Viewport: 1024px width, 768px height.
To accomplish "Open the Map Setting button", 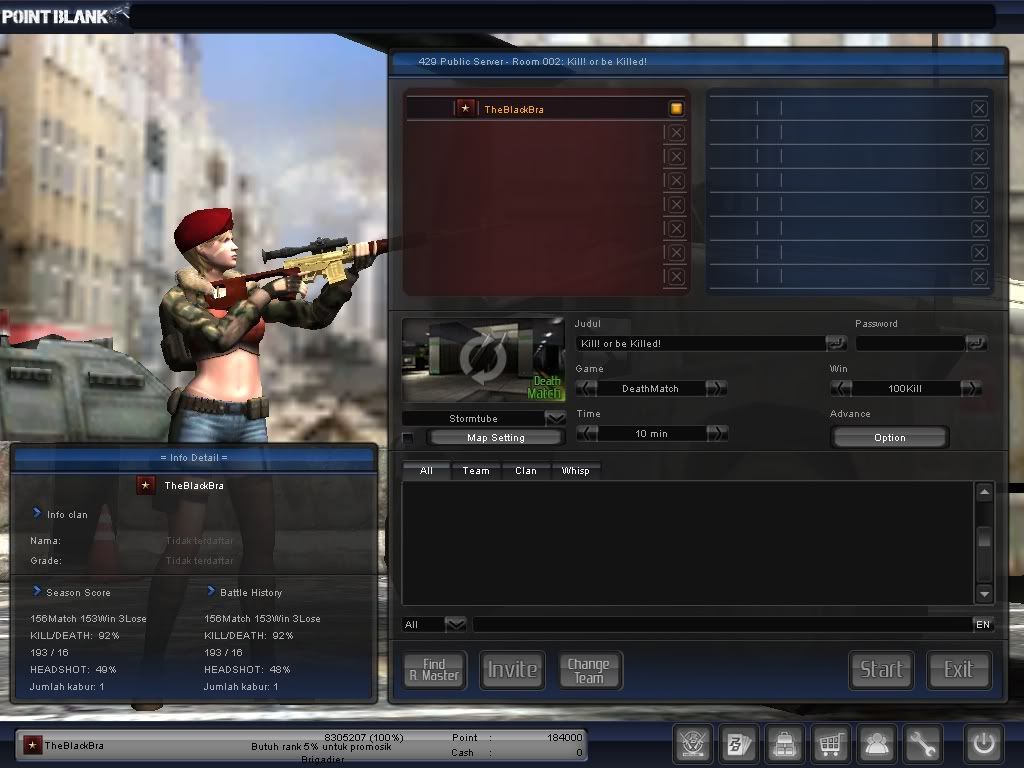I will [x=496, y=438].
